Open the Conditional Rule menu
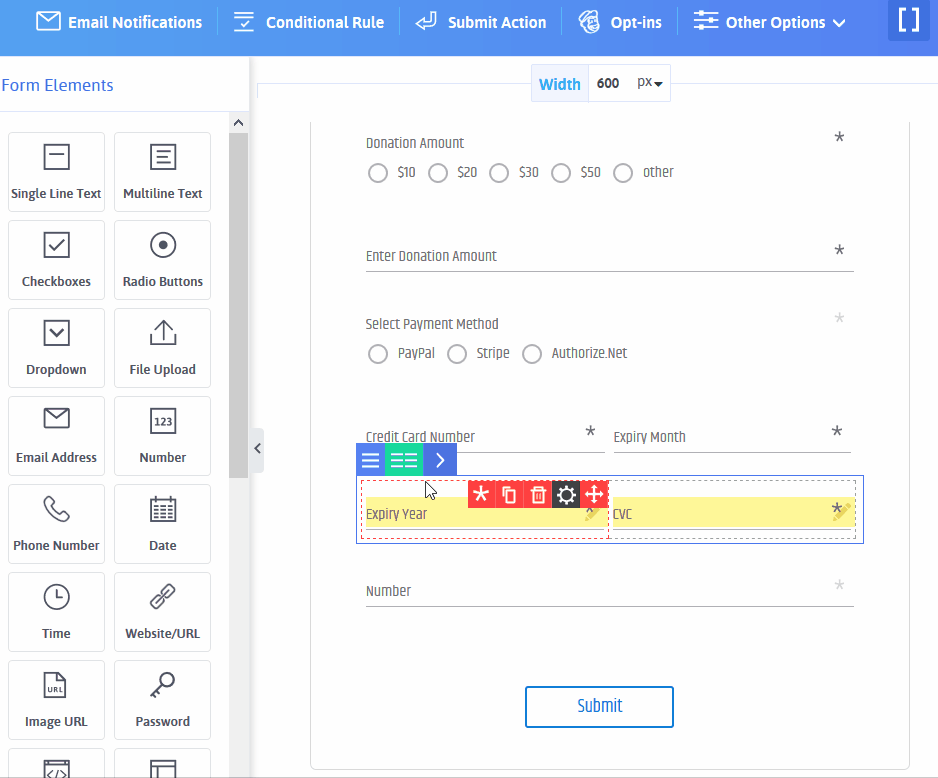 click(x=308, y=21)
